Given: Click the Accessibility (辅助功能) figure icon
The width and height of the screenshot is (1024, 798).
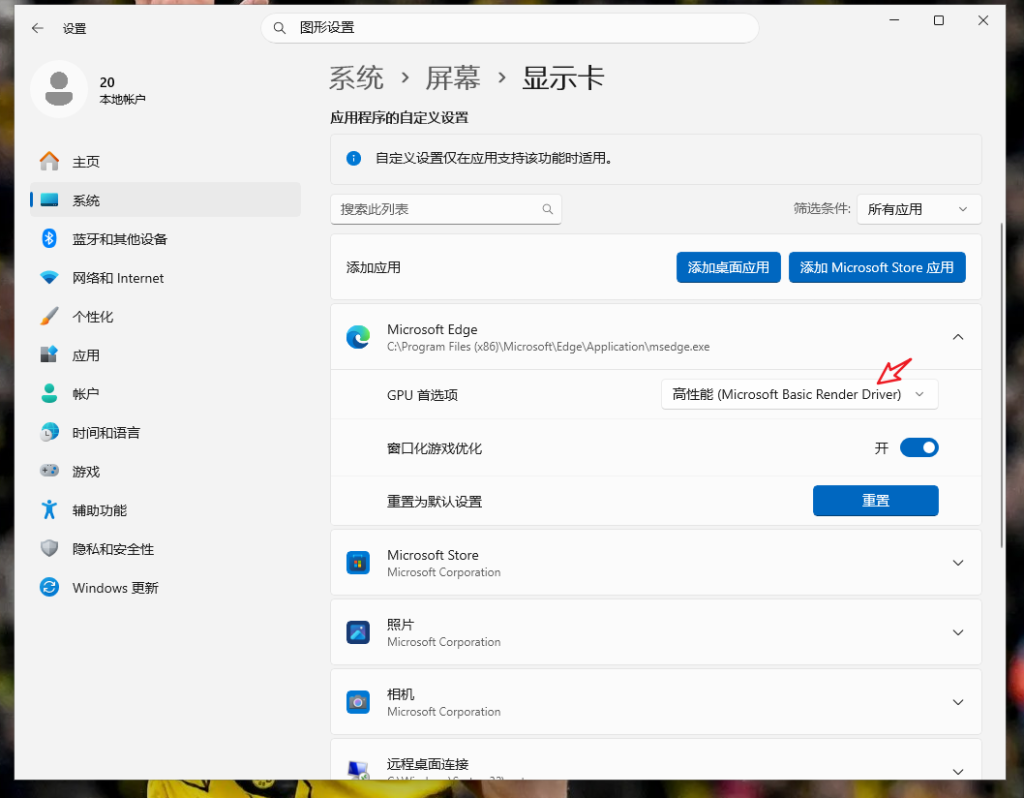Looking at the screenshot, I should [x=49, y=509].
